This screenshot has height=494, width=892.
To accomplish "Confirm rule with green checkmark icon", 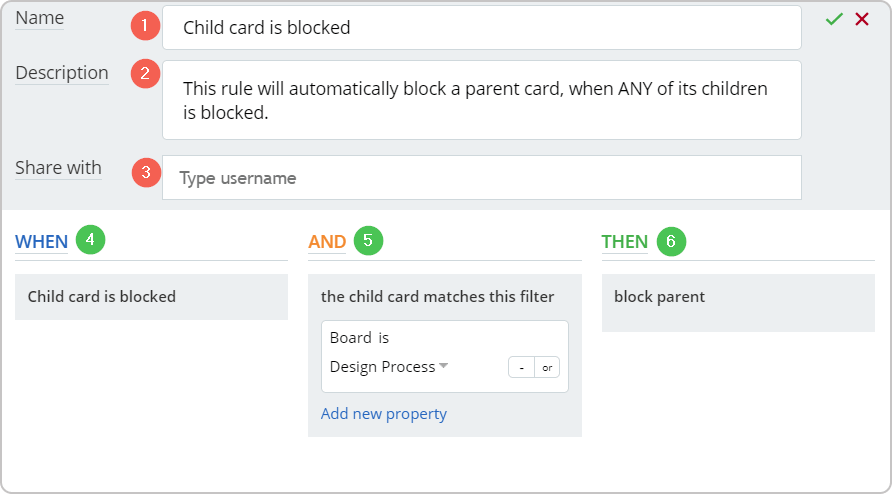I will pos(834,19).
